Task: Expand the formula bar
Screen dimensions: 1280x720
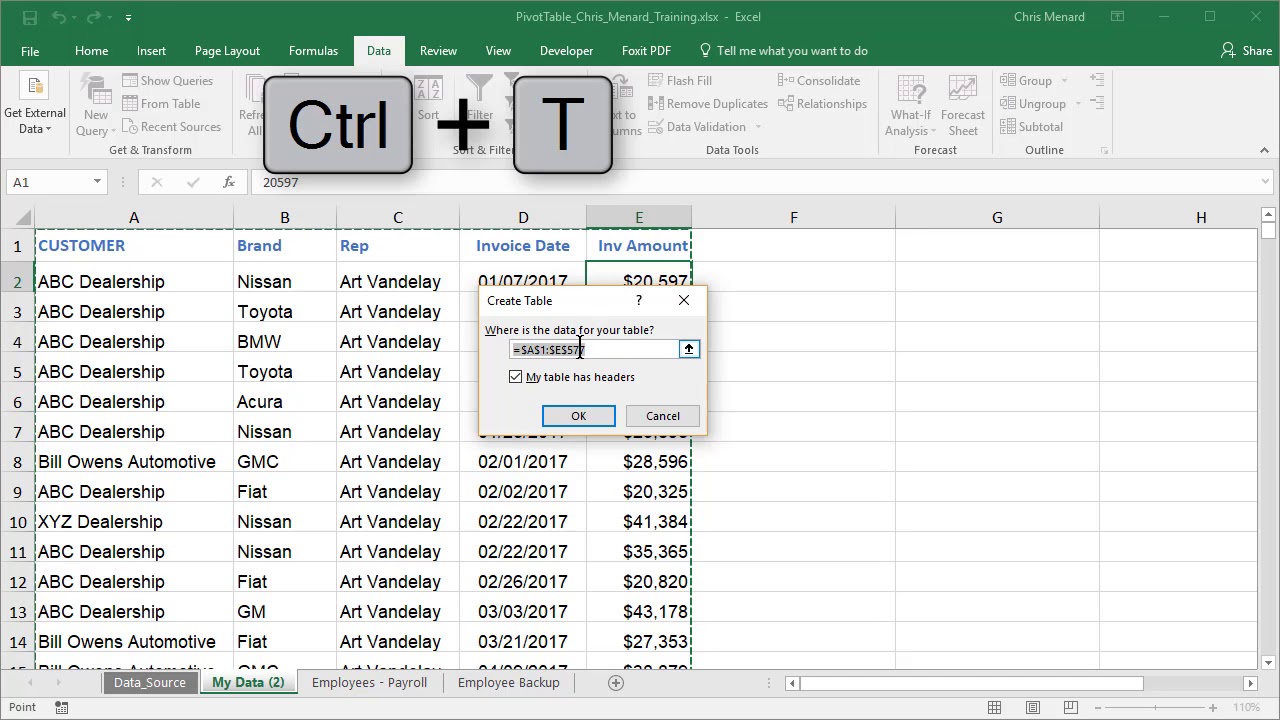Action: 1266,182
